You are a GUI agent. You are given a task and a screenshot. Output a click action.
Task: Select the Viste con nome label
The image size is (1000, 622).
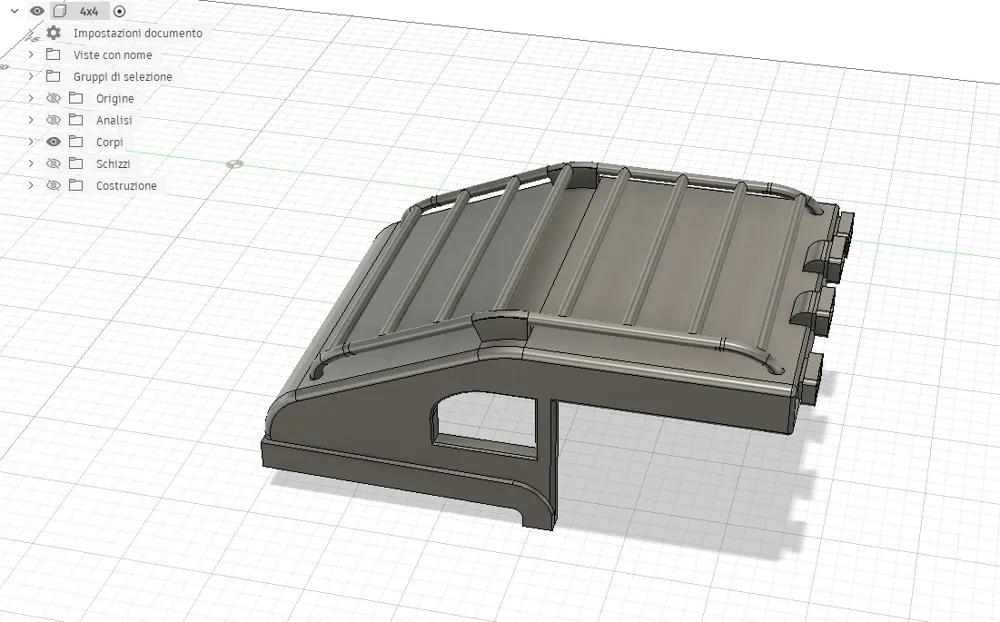[x=112, y=55]
